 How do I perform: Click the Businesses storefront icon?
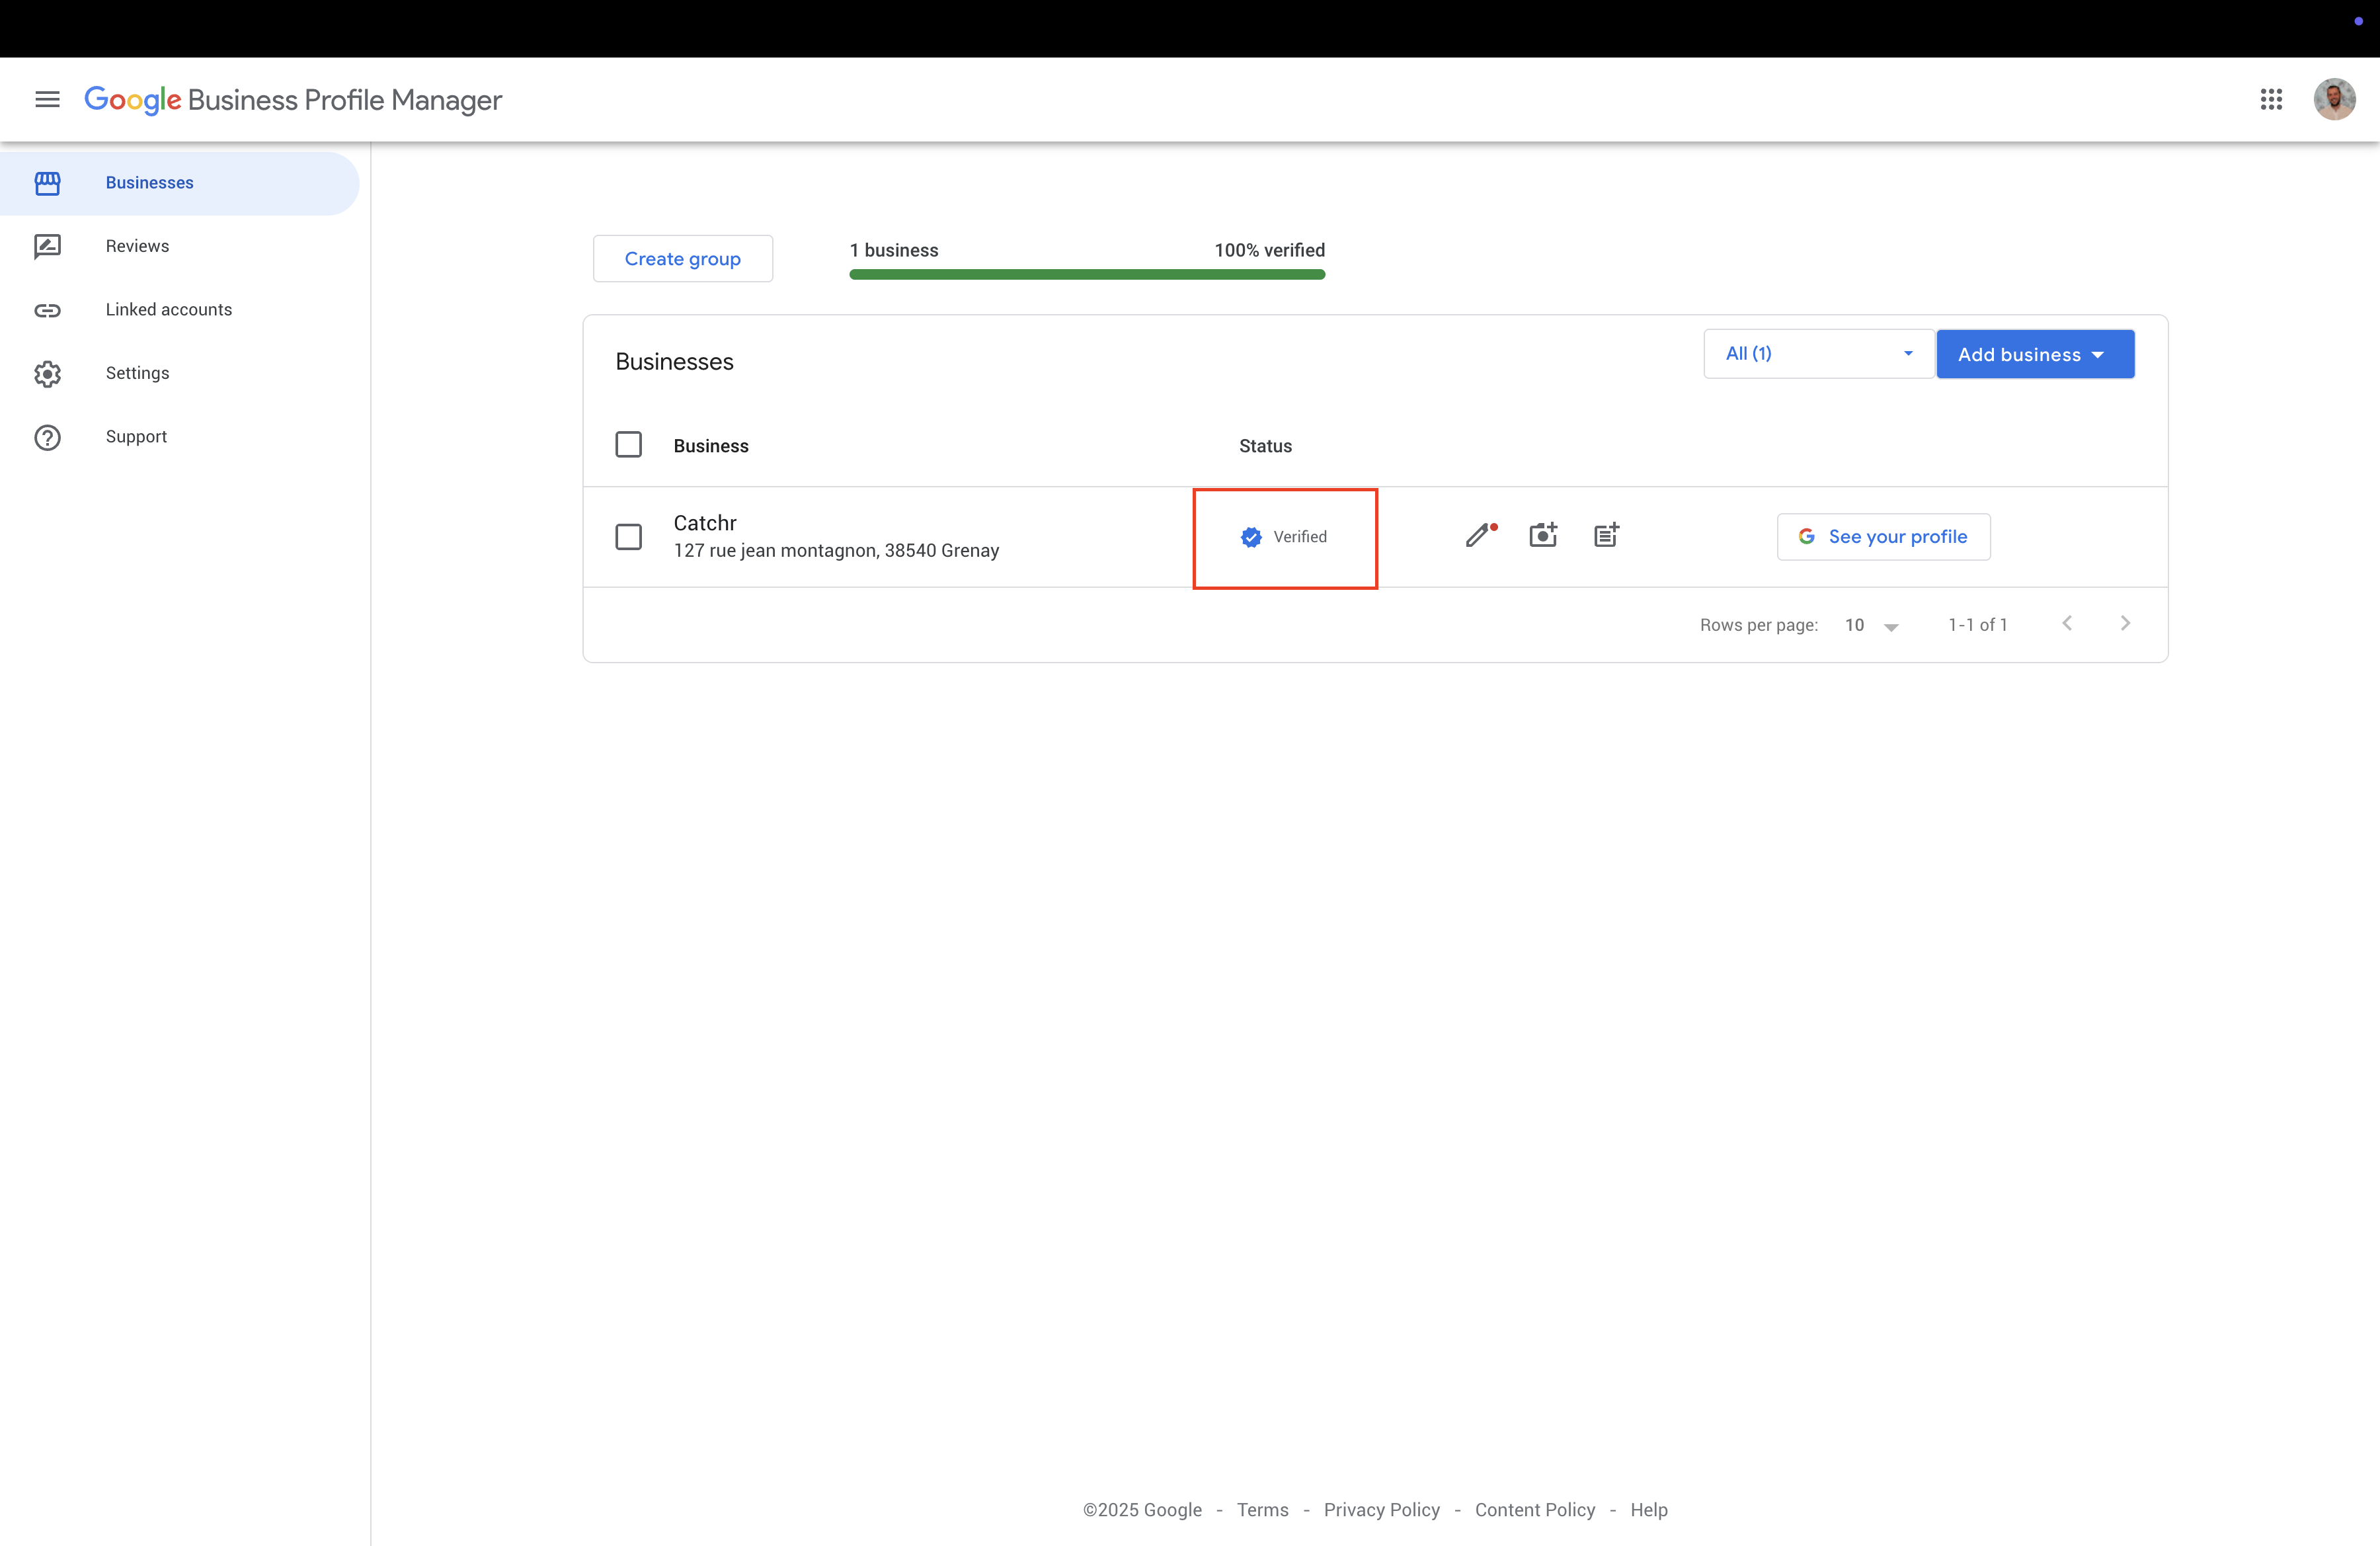coord(47,183)
